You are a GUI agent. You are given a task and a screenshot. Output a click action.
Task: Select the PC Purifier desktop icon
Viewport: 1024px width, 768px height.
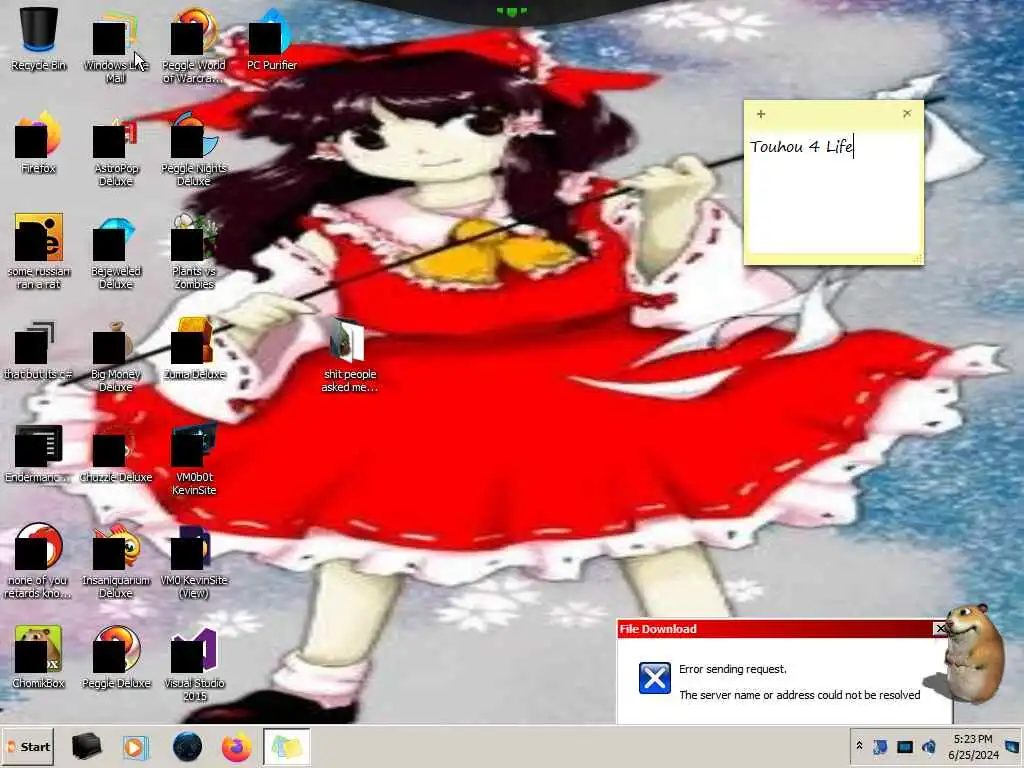point(272,39)
